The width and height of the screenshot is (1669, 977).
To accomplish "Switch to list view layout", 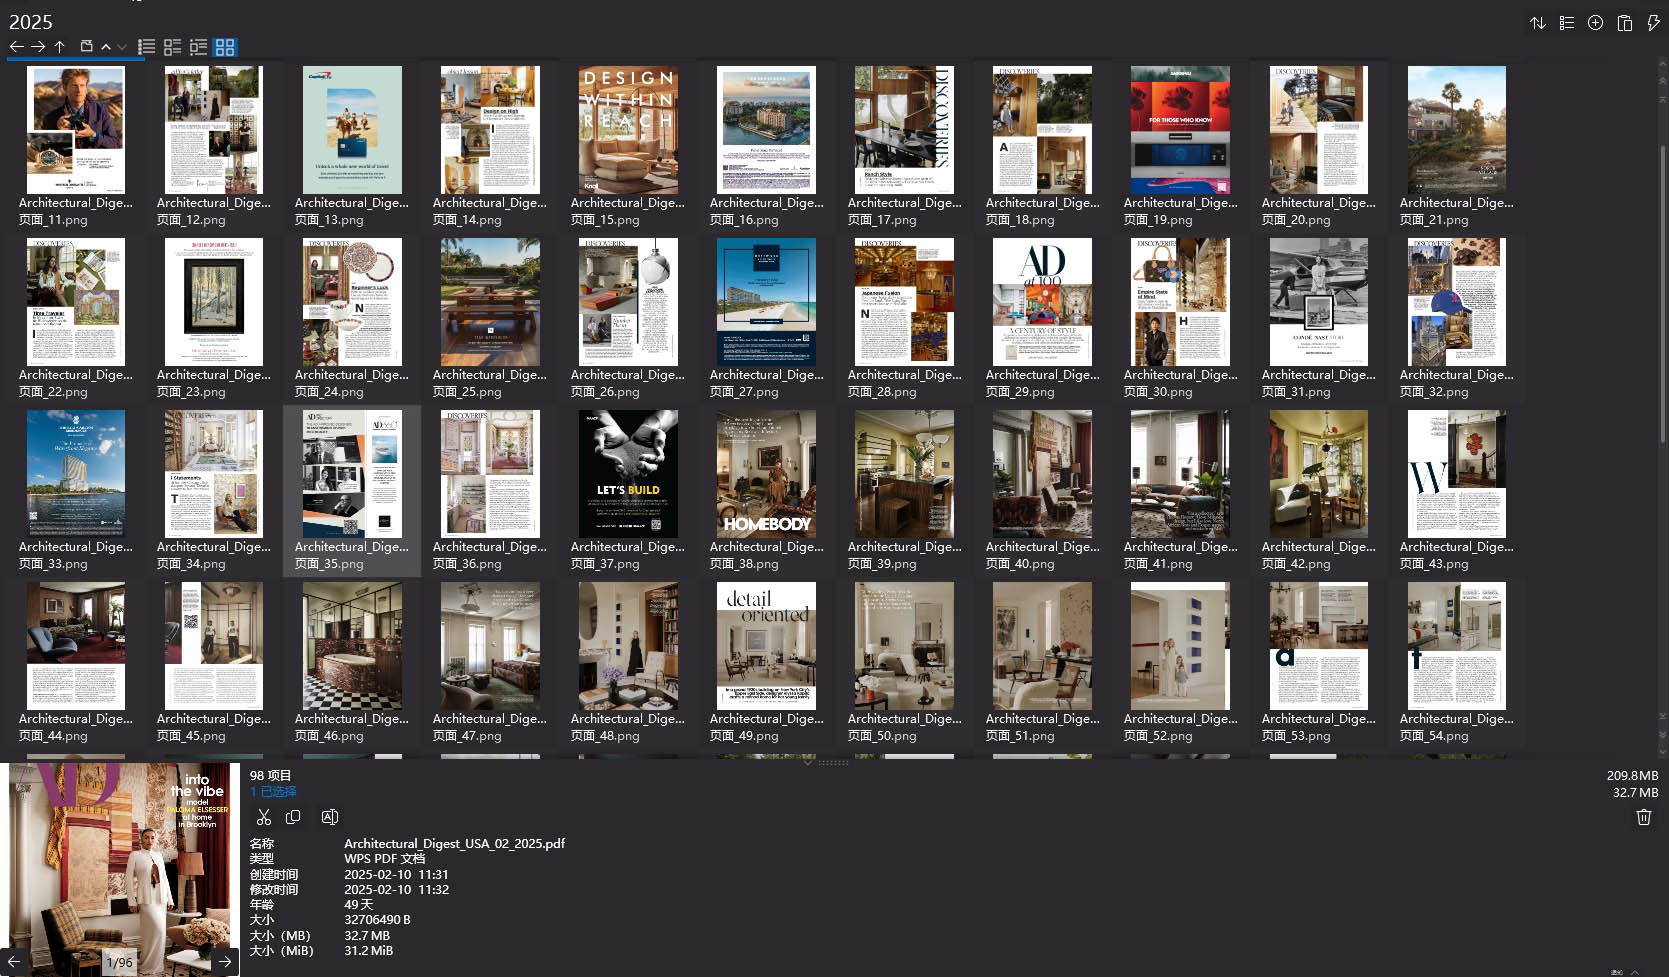I will click(146, 47).
